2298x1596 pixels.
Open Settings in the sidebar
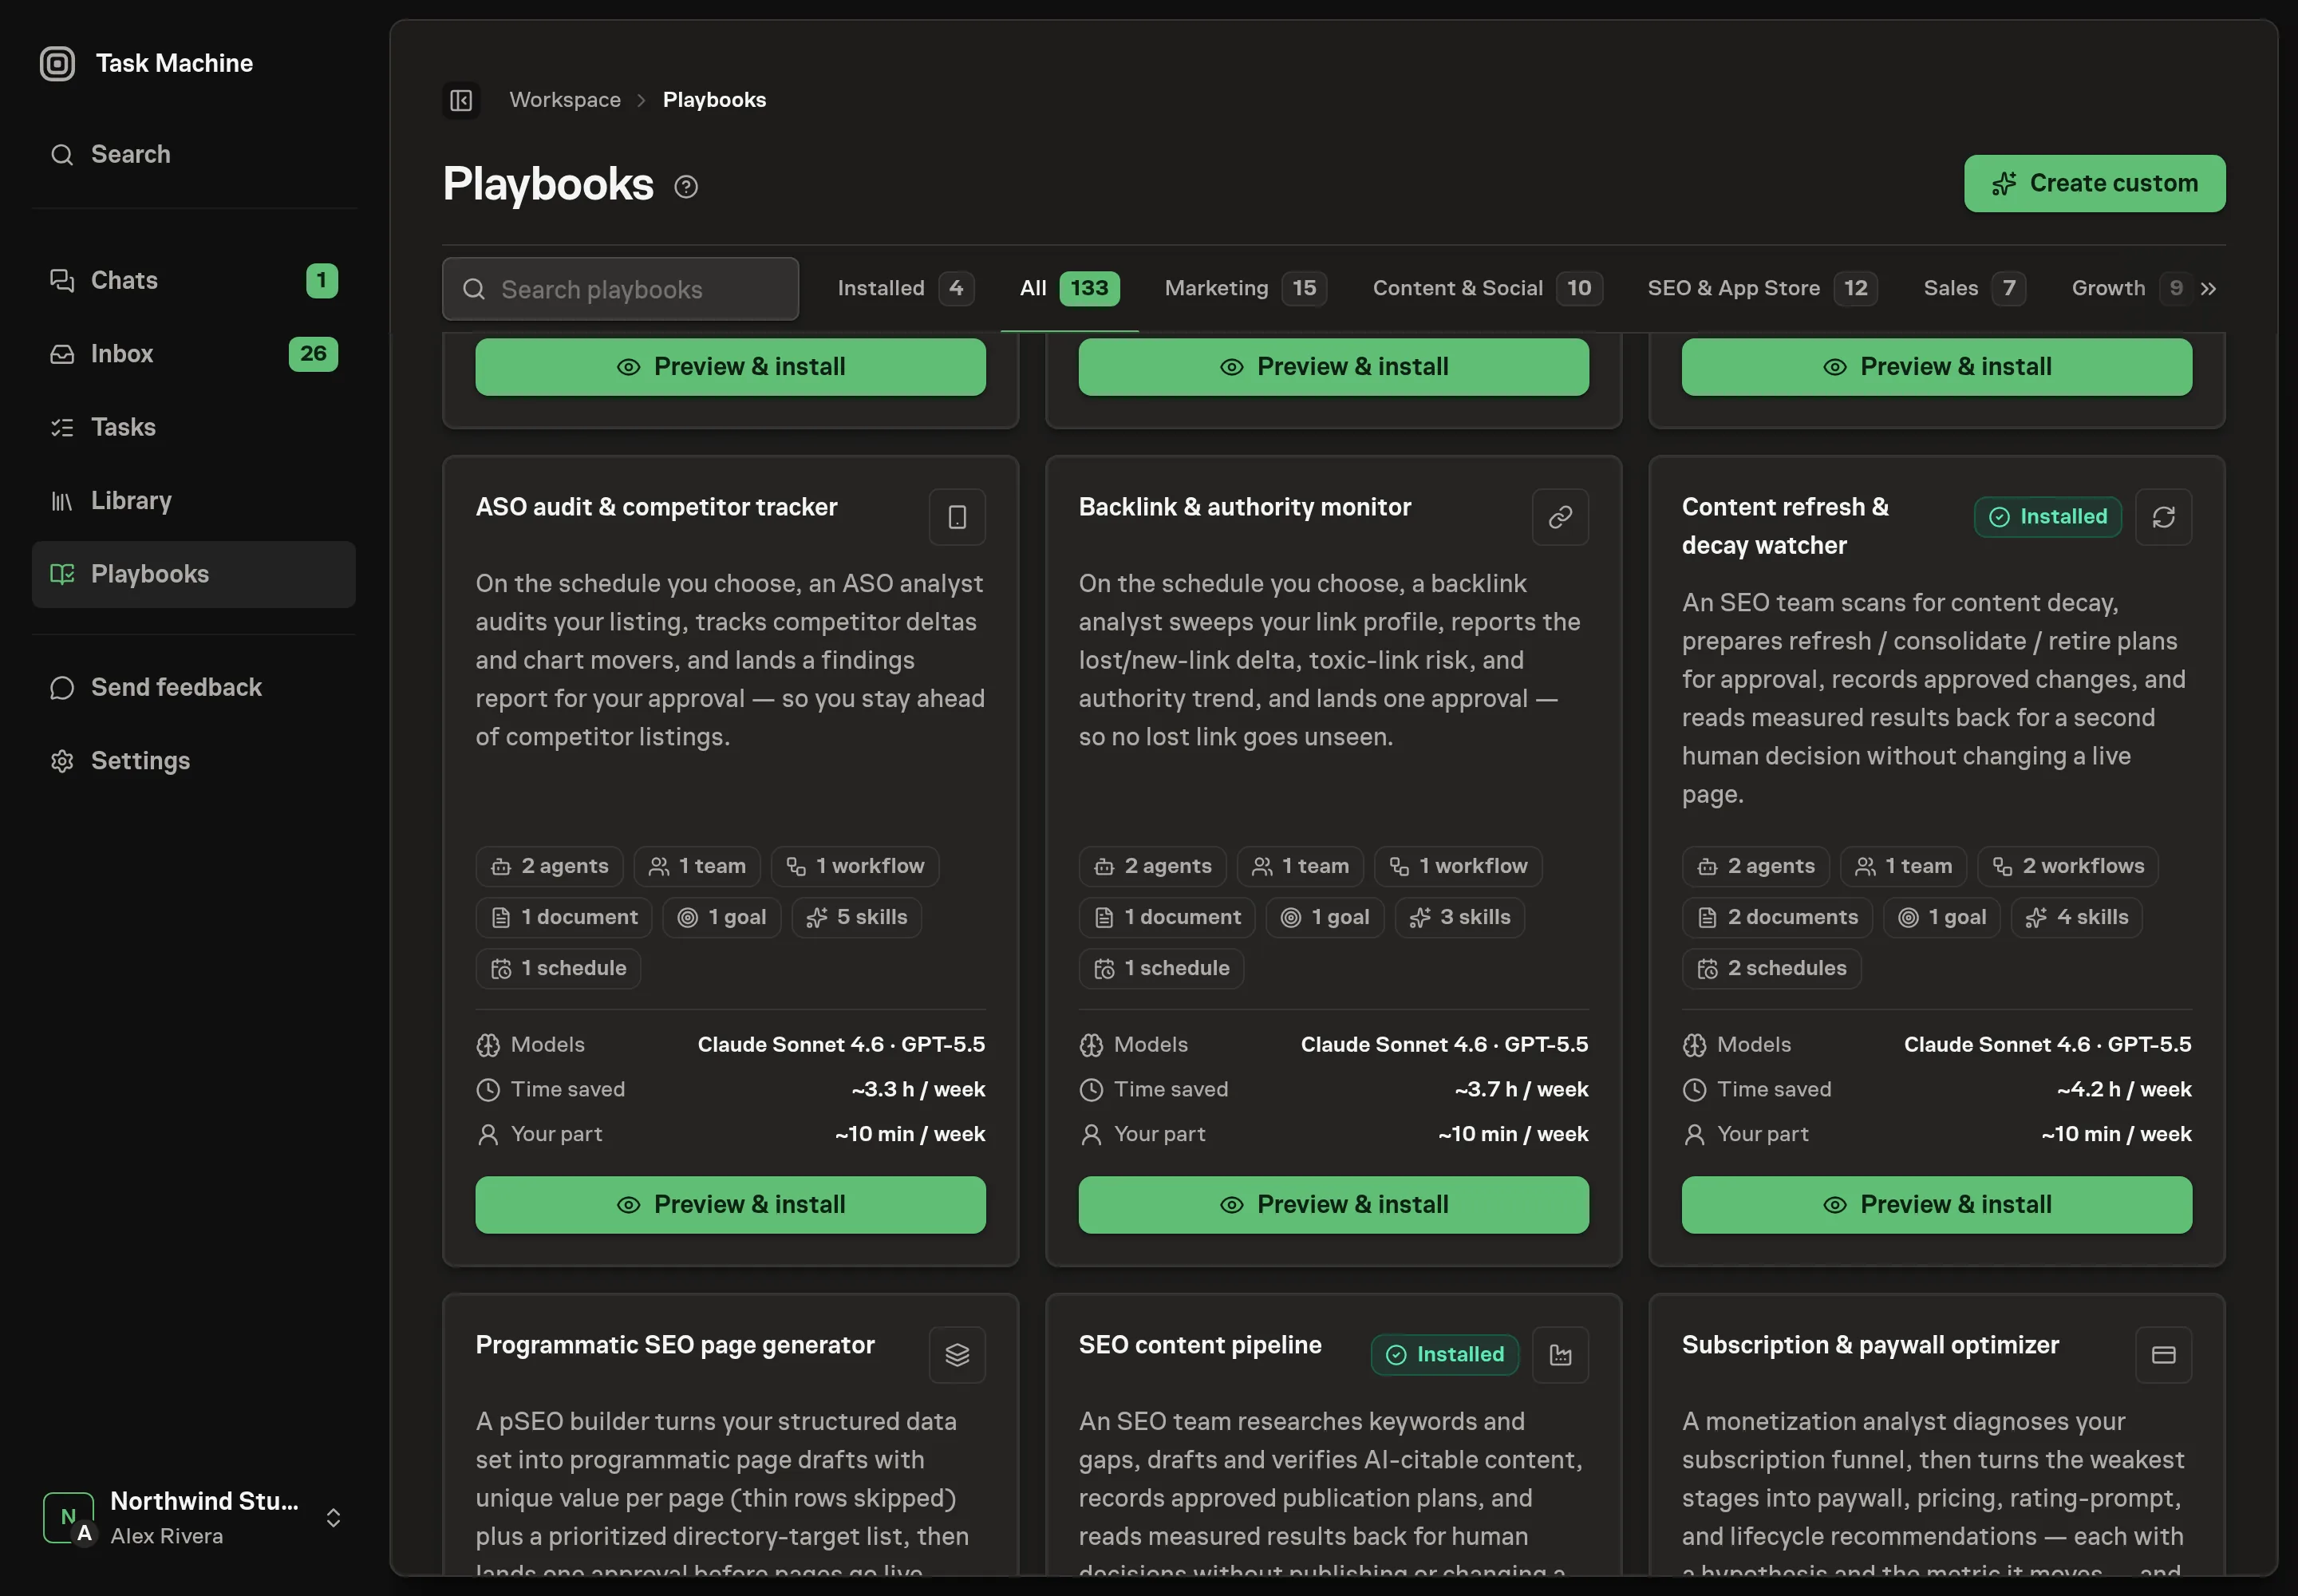click(x=193, y=761)
